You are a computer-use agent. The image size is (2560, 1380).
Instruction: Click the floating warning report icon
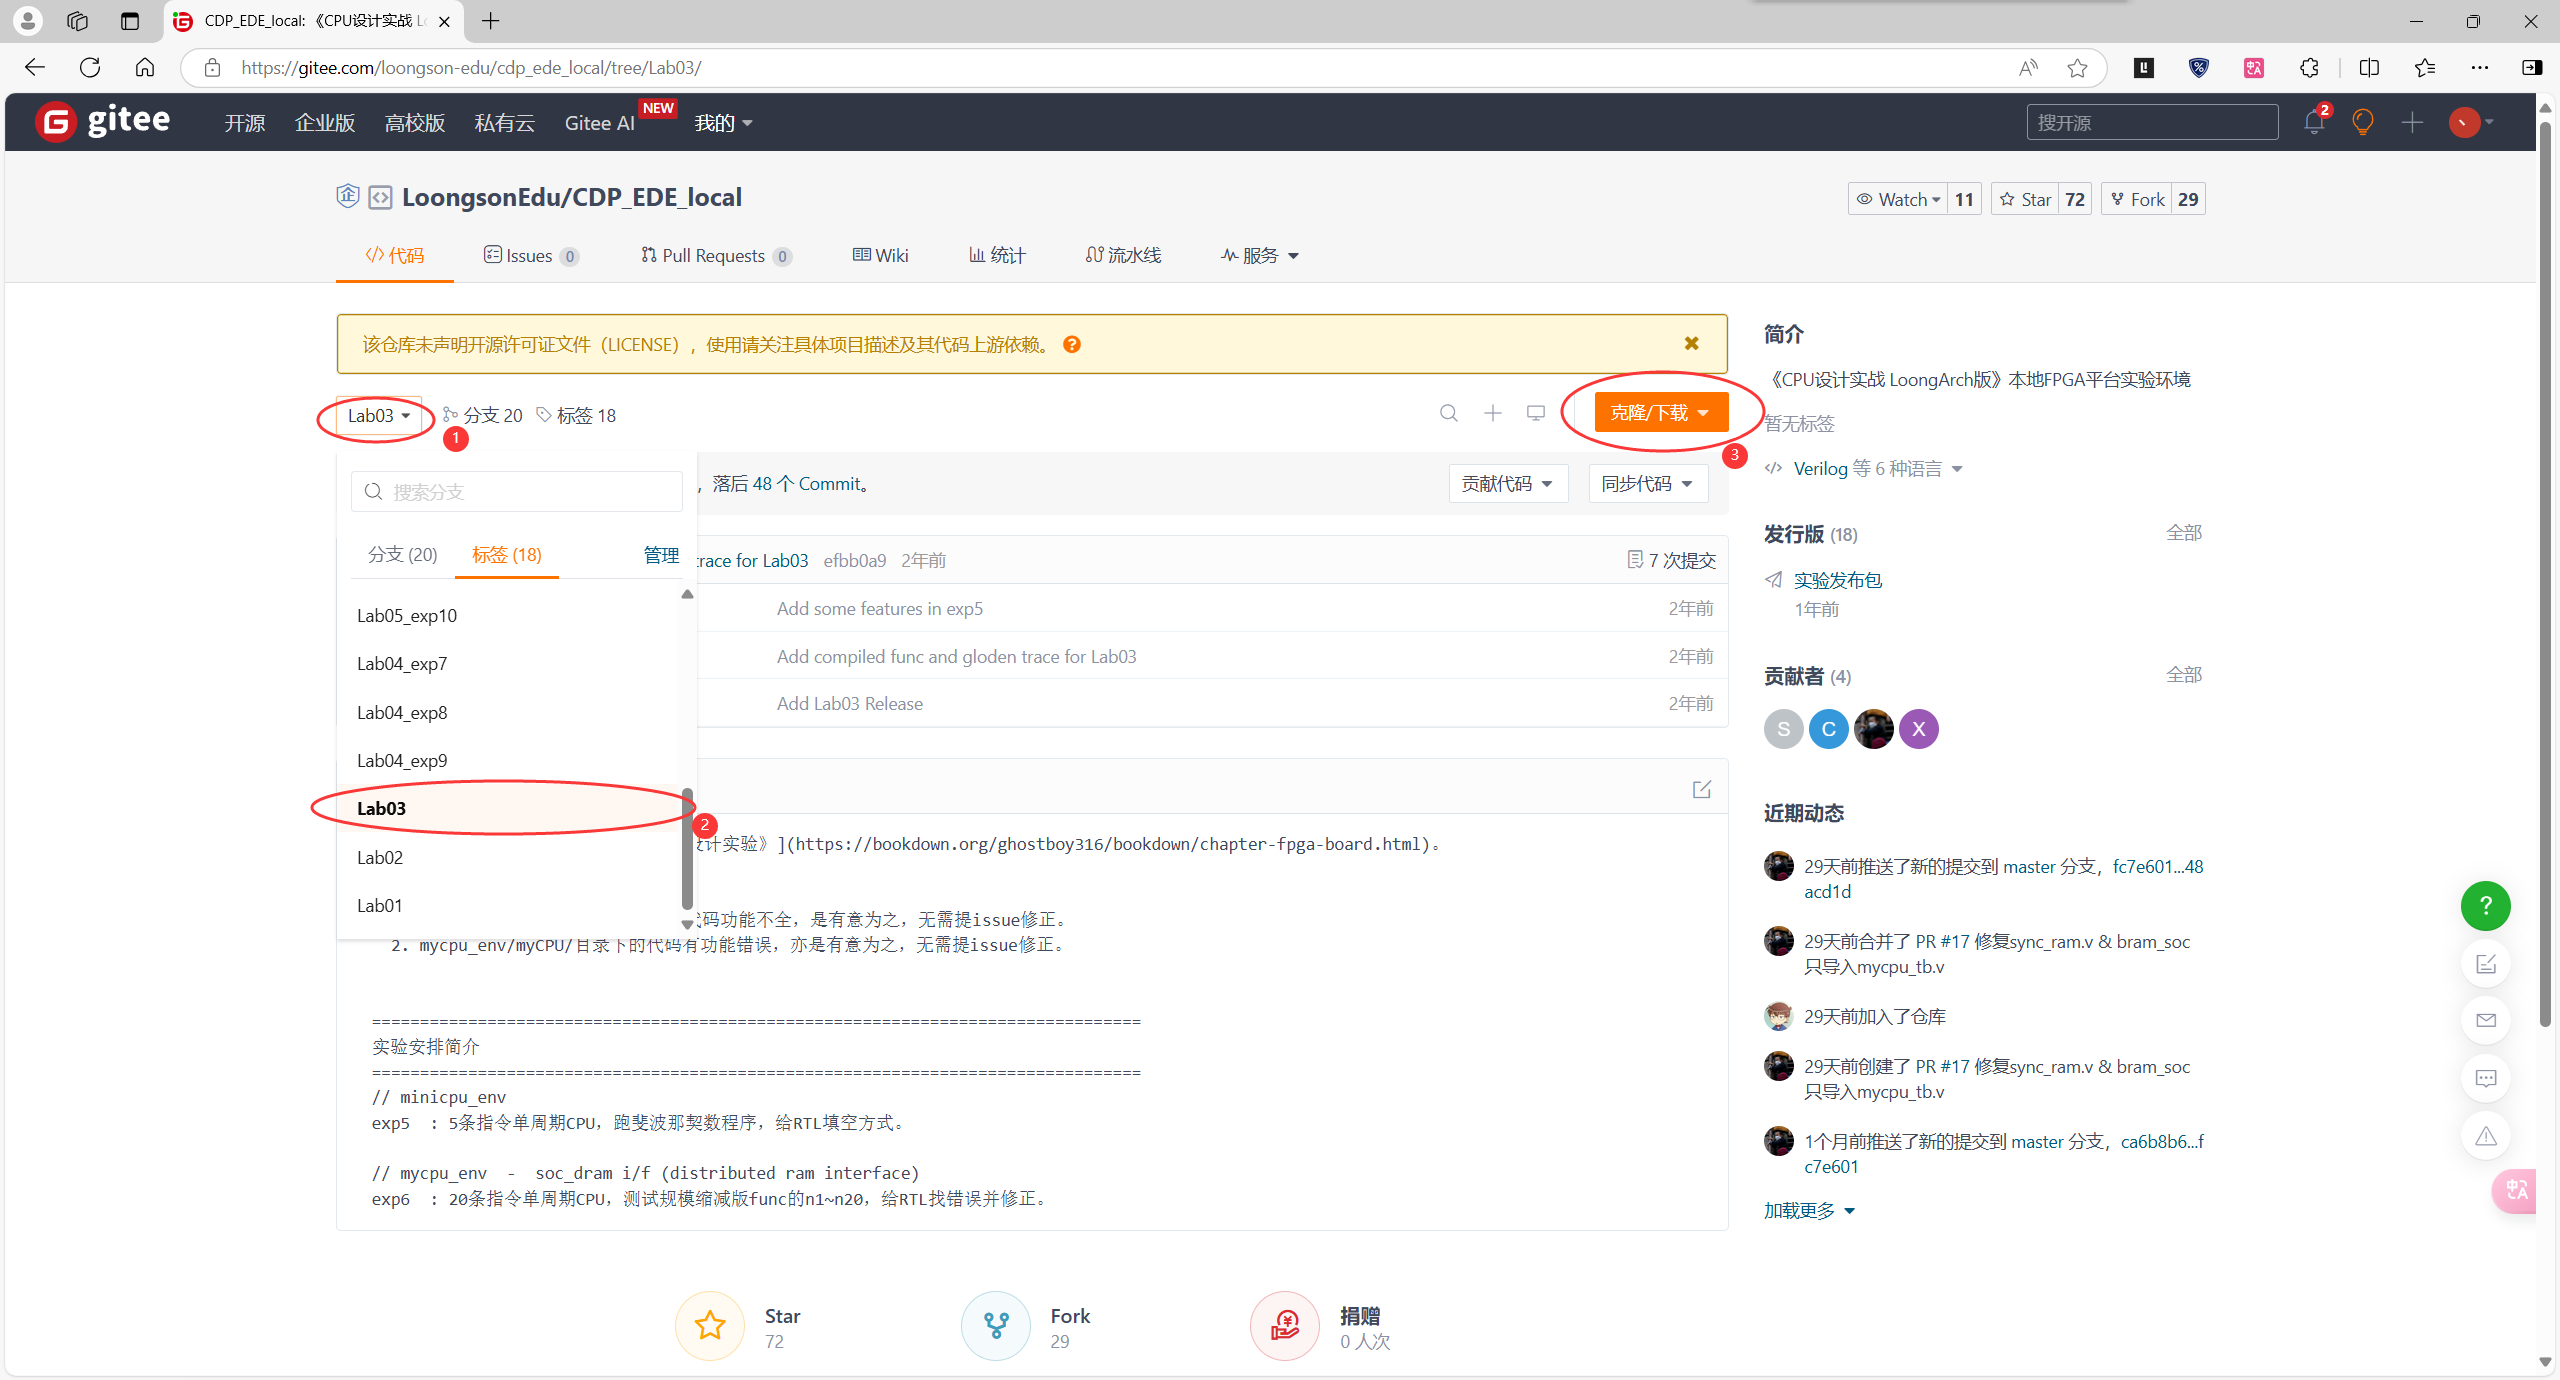pyautogui.click(x=2486, y=1136)
